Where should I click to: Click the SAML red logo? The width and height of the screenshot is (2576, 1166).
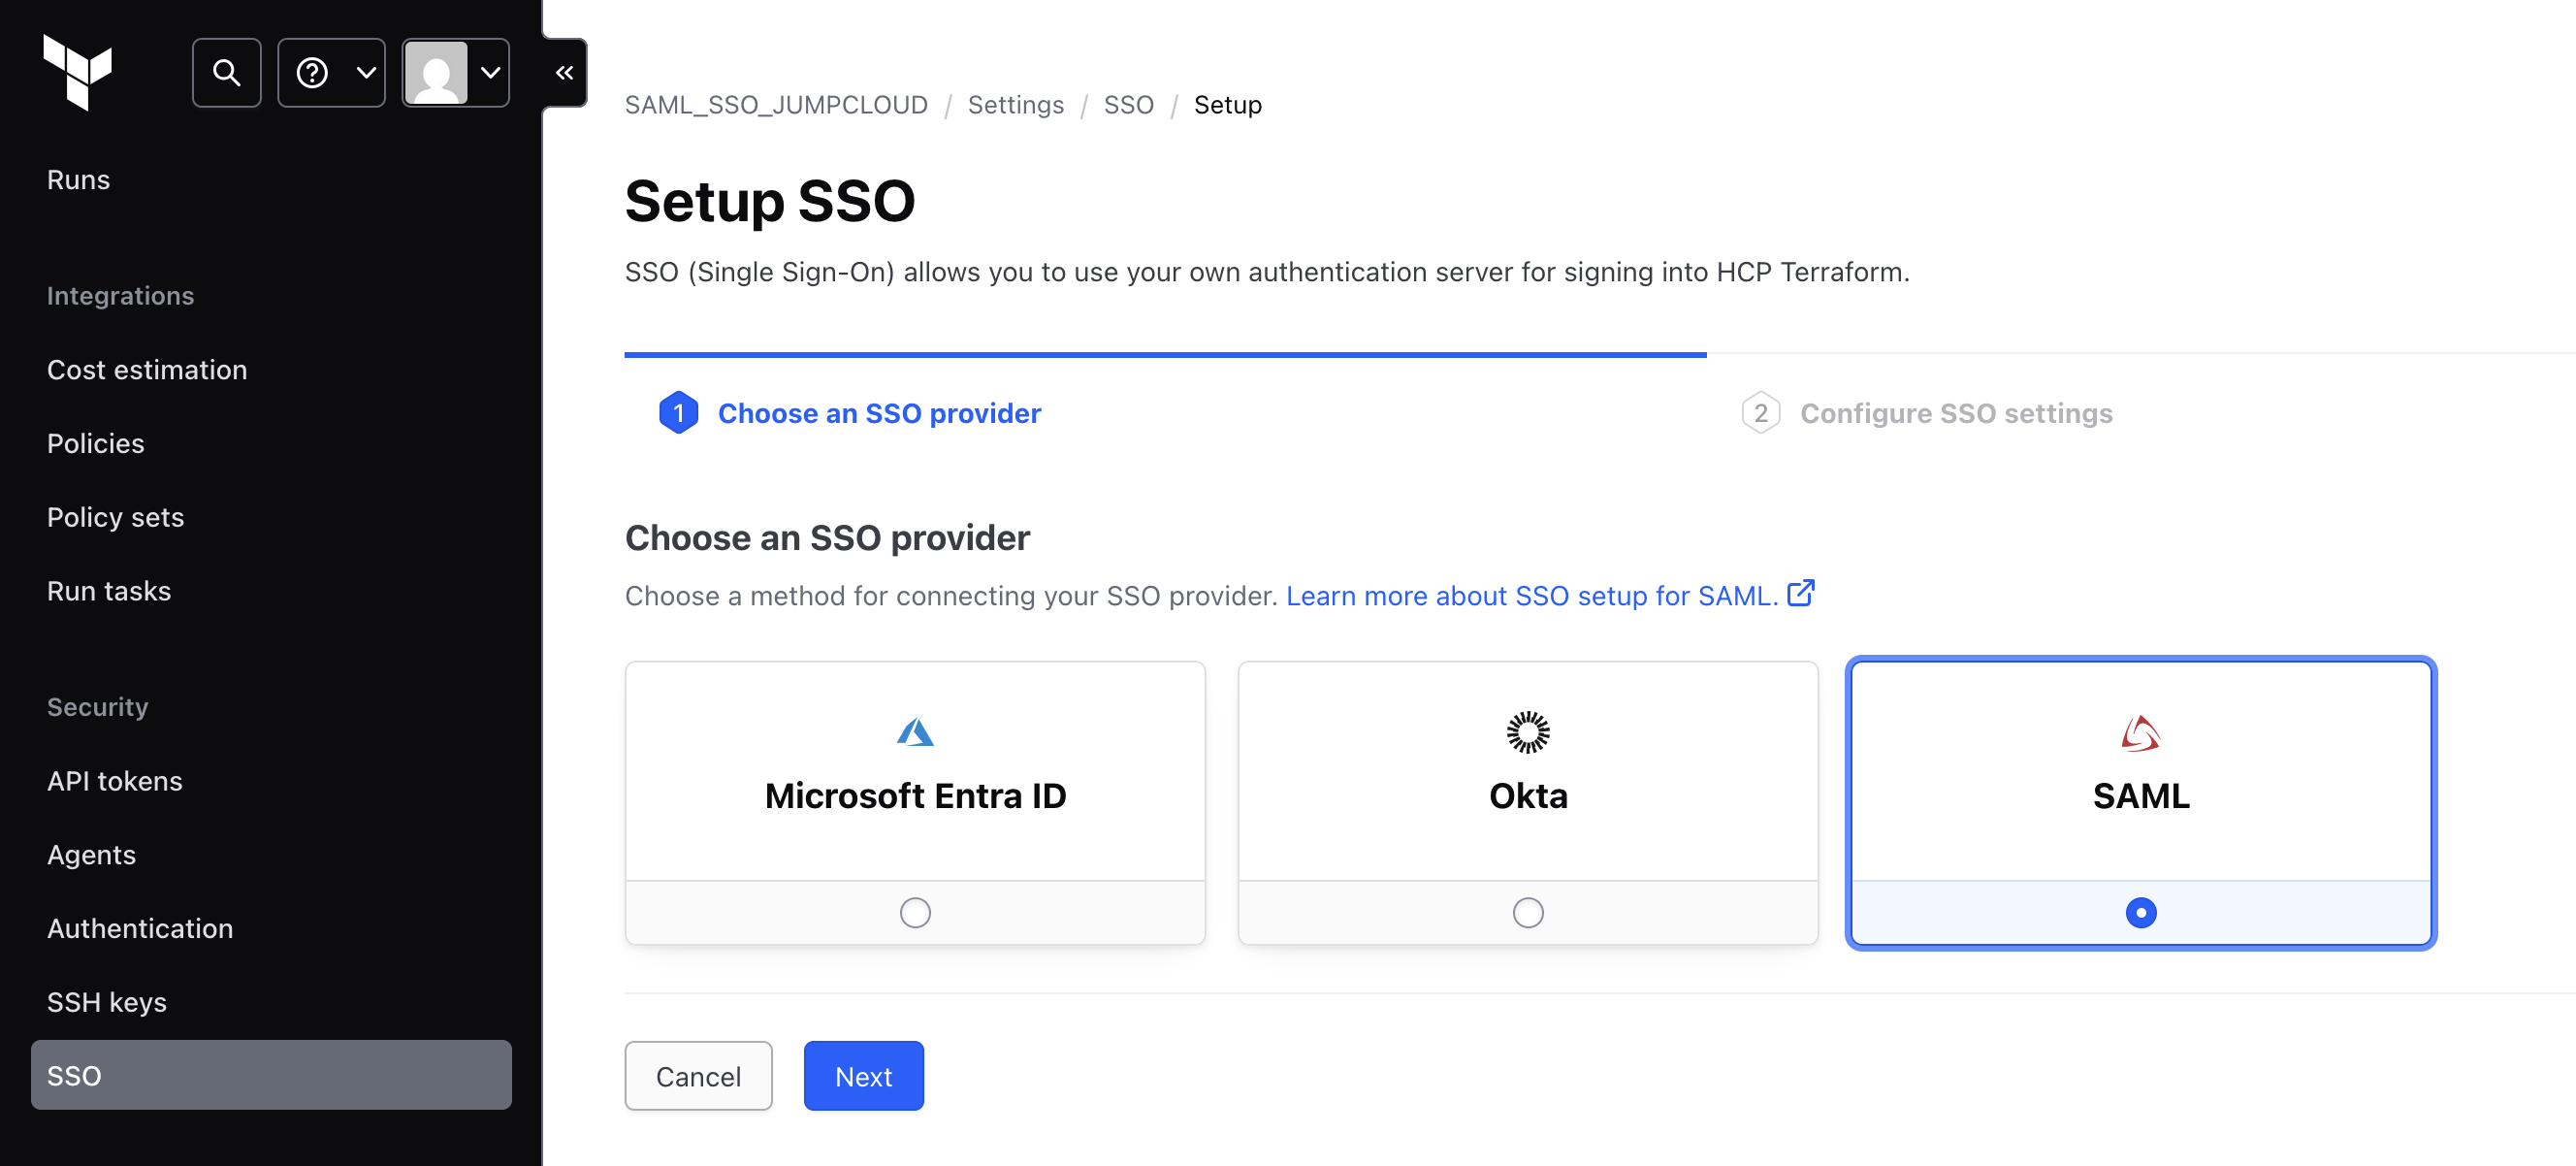(x=2140, y=733)
